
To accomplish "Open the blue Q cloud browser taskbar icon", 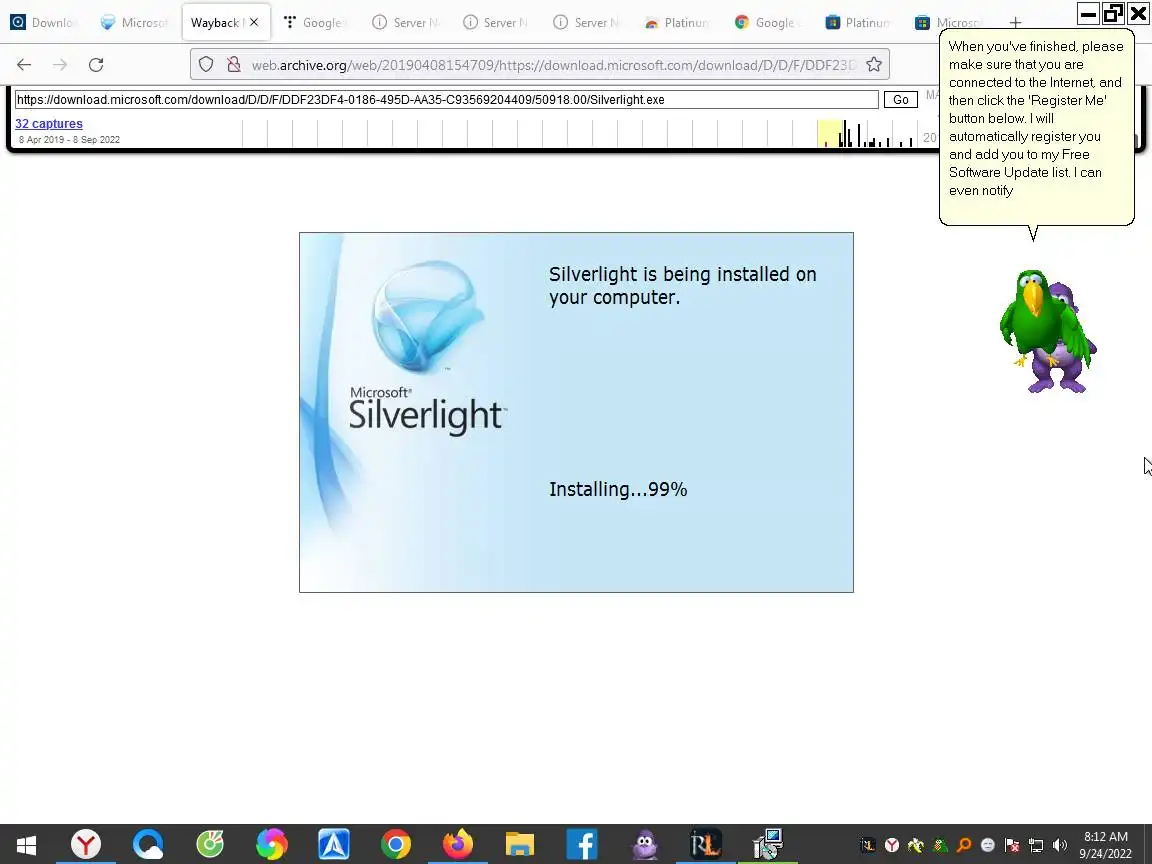I will click(148, 845).
